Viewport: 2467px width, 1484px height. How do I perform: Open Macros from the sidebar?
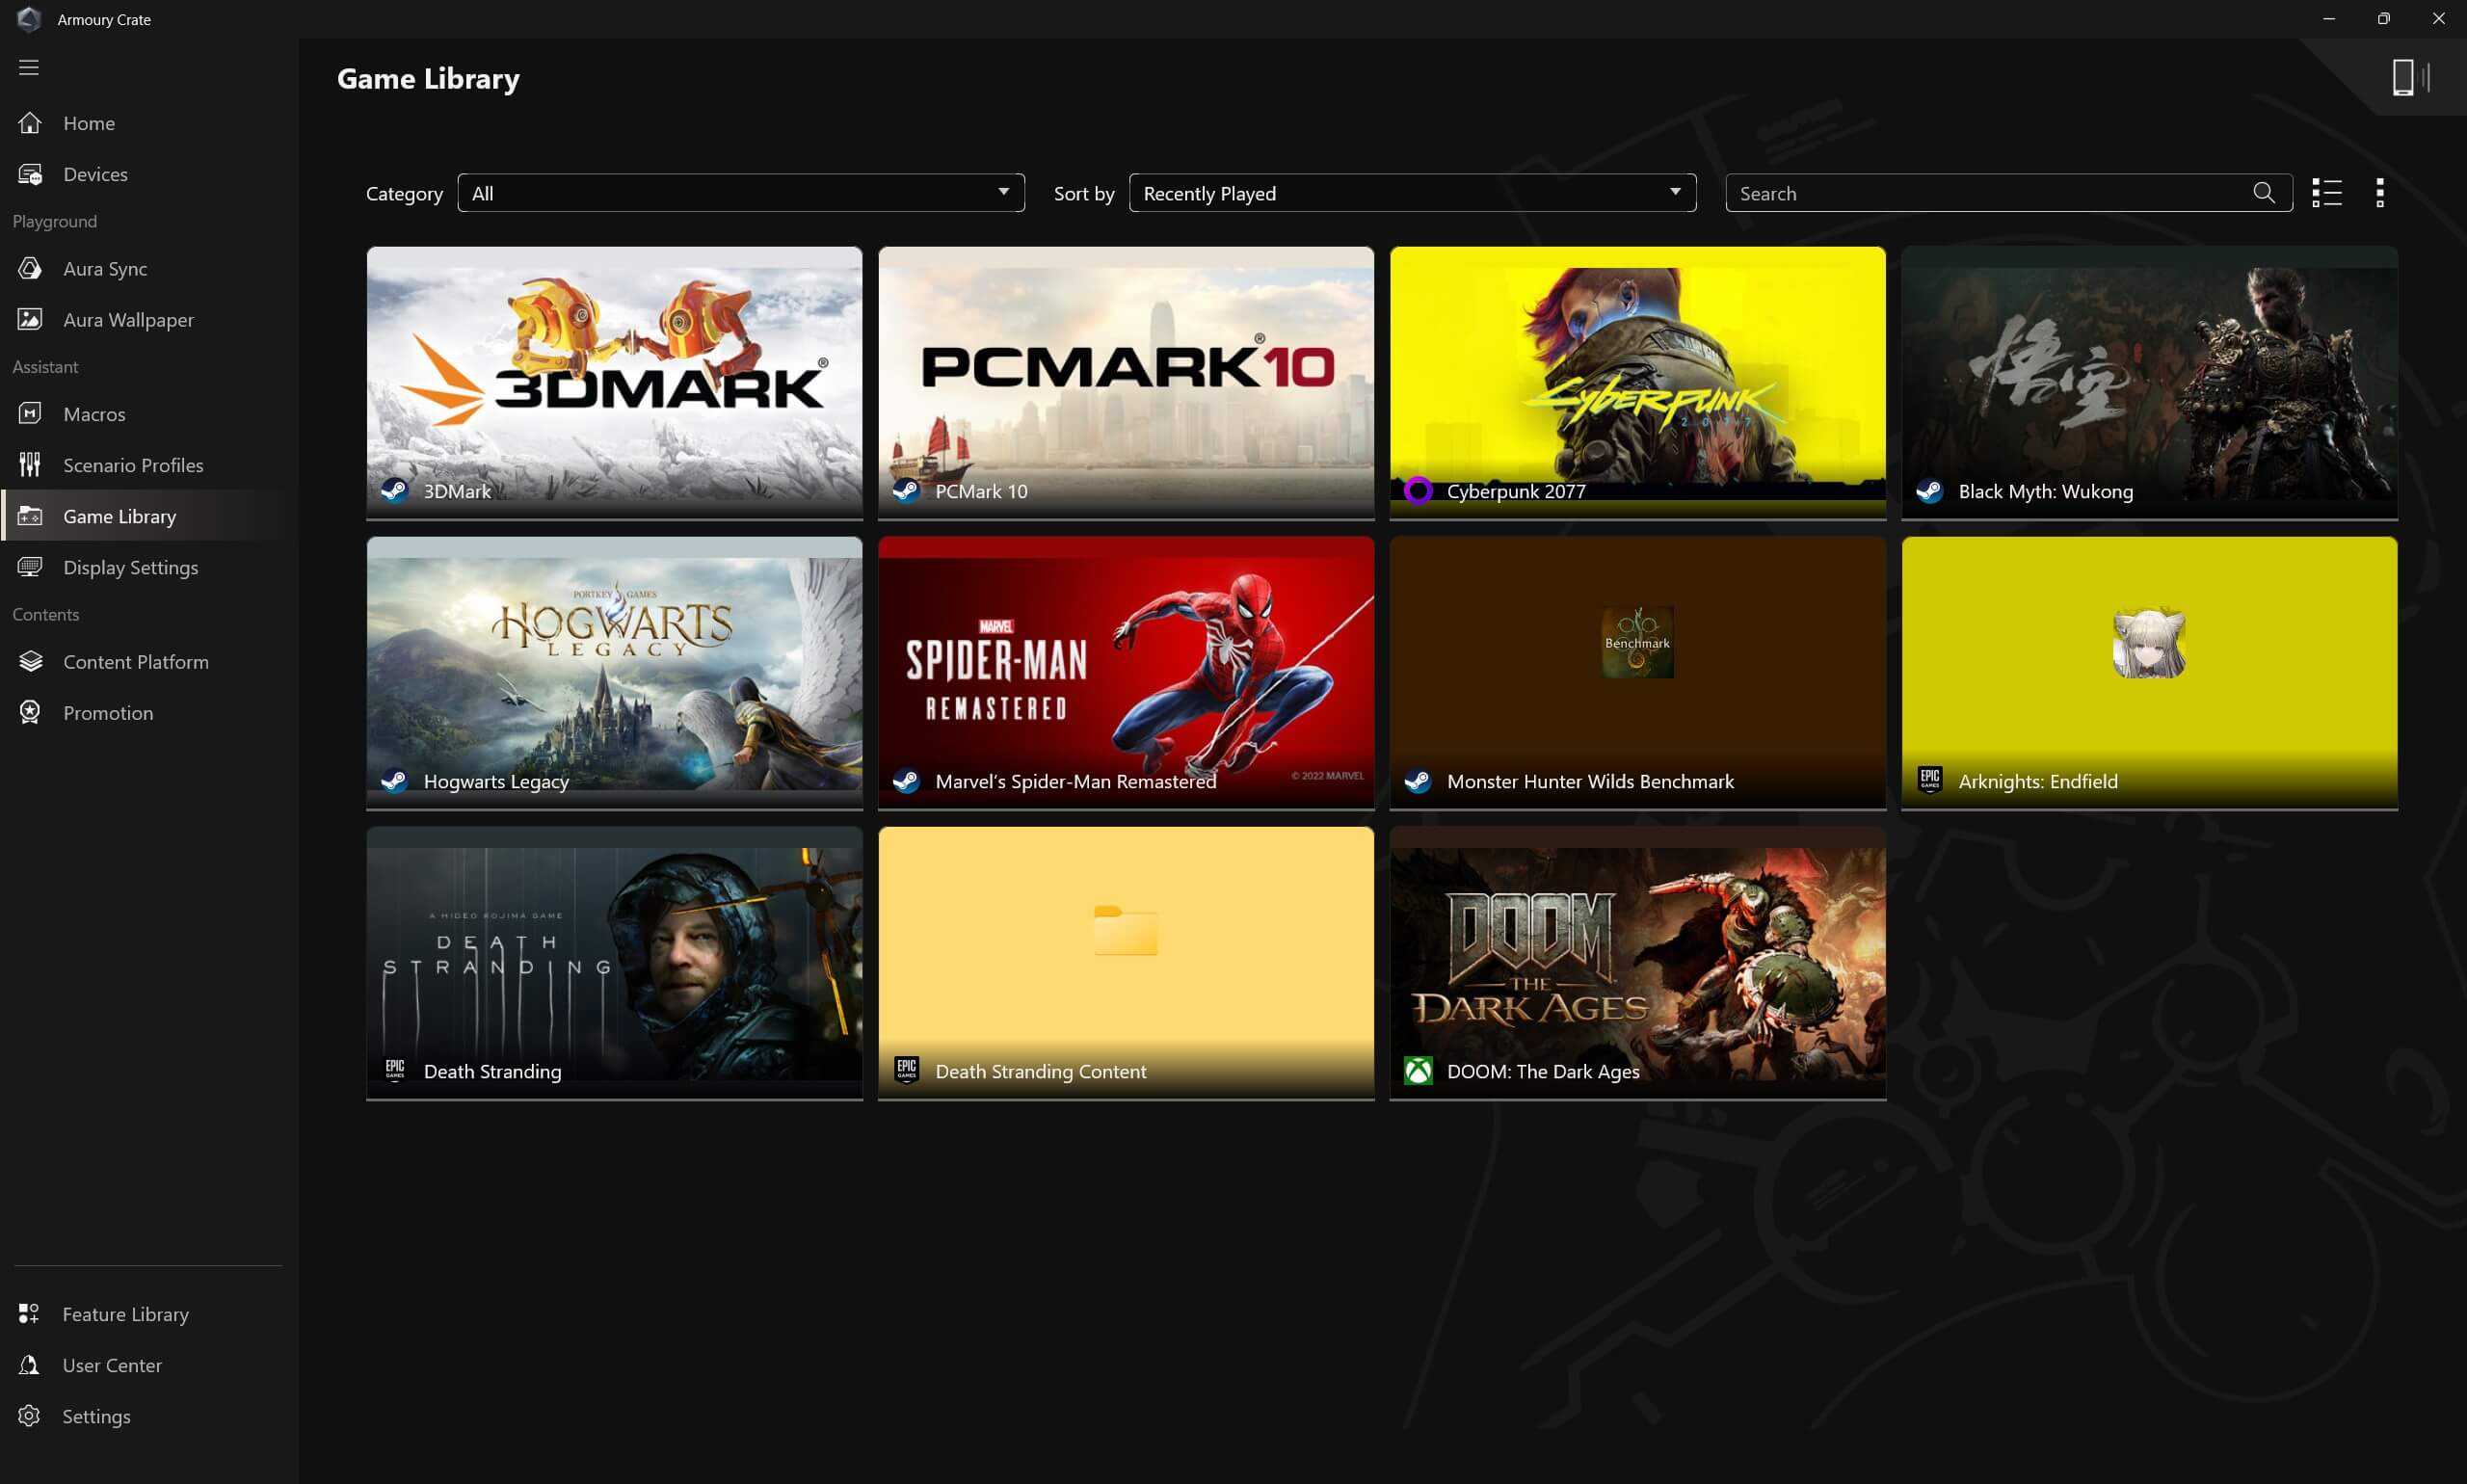94,413
